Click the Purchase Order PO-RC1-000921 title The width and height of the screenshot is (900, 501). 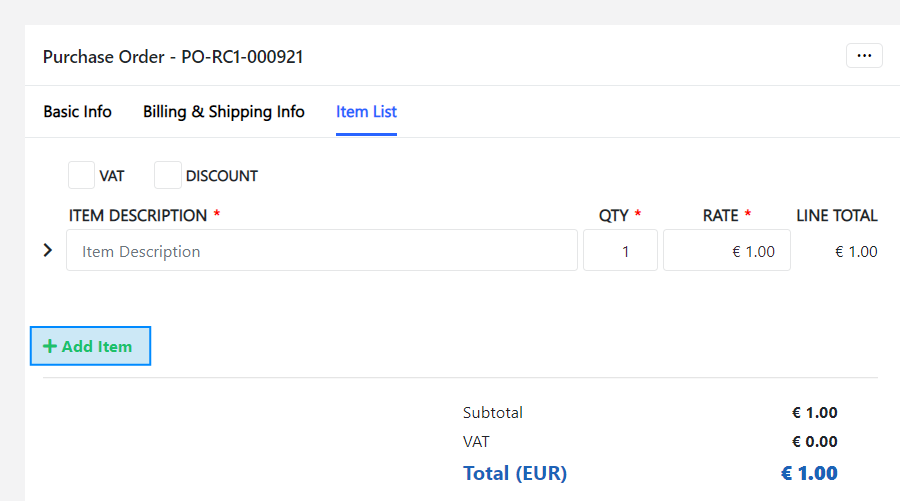click(x=173, y=57)
